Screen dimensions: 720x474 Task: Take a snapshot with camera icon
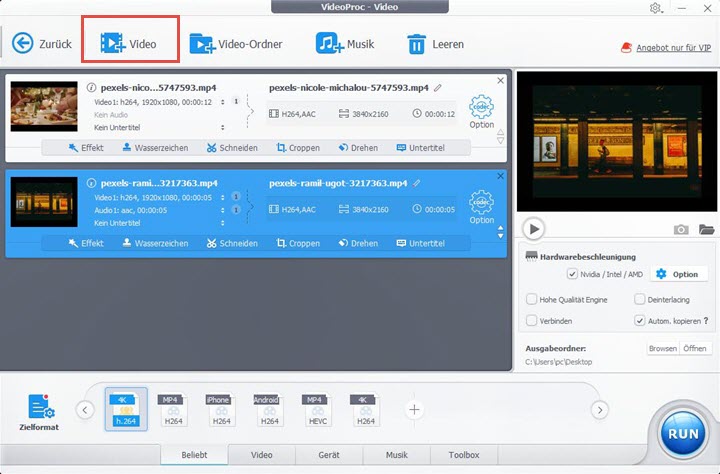coord(681,229)
